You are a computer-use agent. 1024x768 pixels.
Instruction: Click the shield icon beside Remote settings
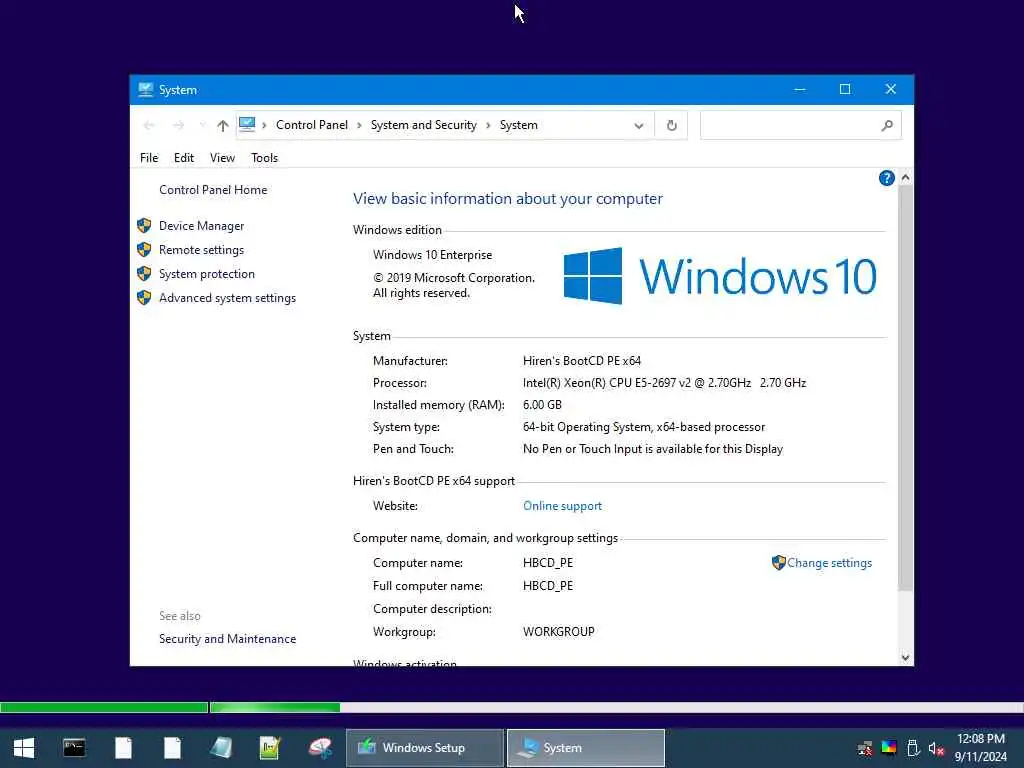[x=144, y=250]
